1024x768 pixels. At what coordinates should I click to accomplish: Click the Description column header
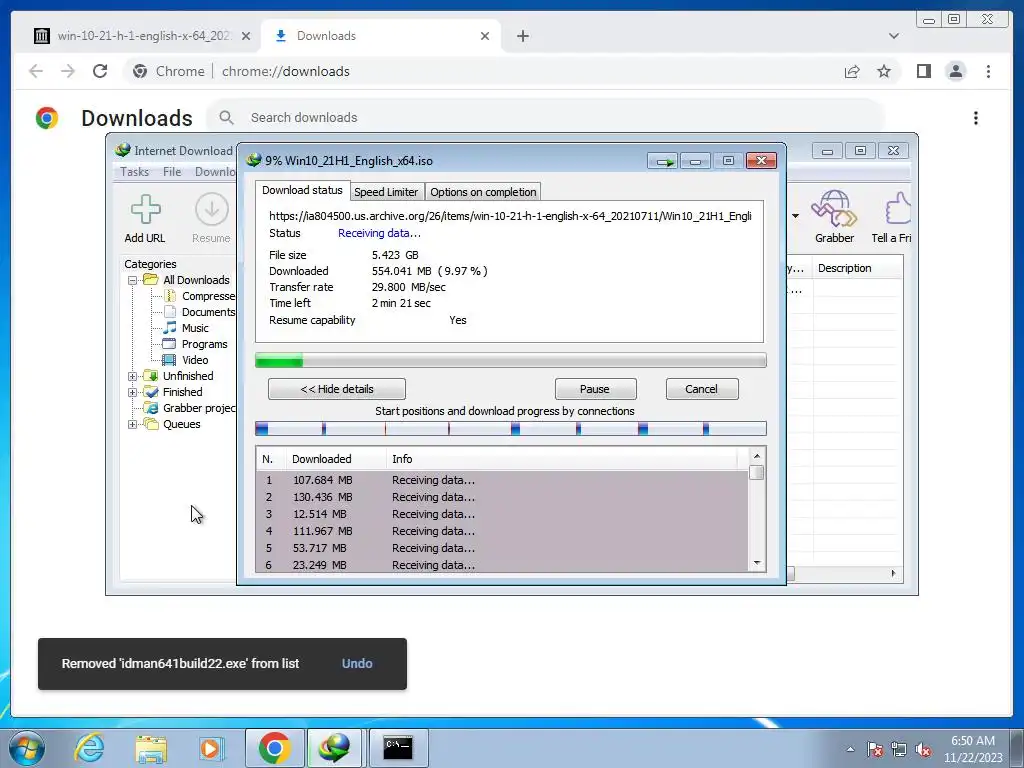pos(857,268)
